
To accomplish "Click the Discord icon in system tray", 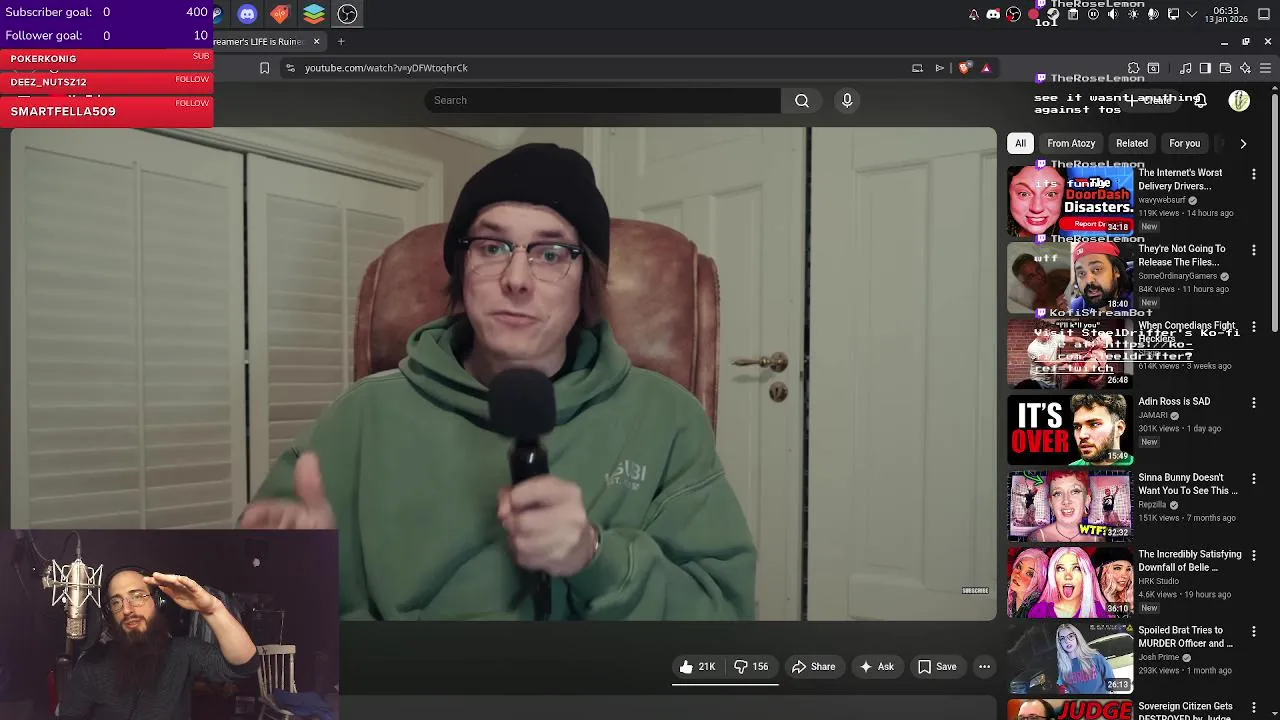I will coord(993,14).
